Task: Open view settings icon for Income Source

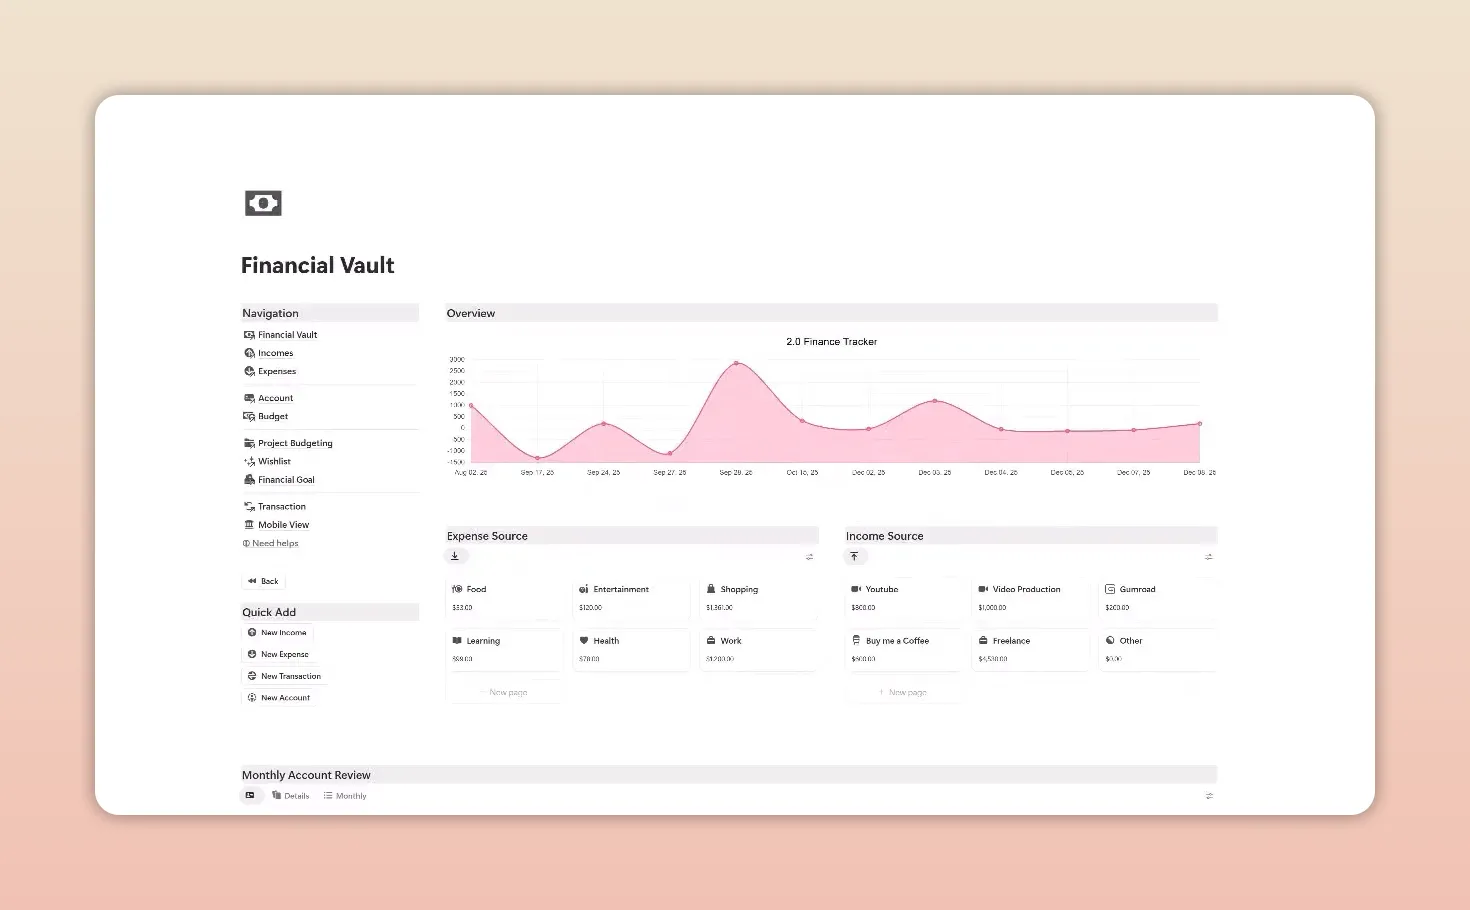Action: click(x=1209, y=557)
